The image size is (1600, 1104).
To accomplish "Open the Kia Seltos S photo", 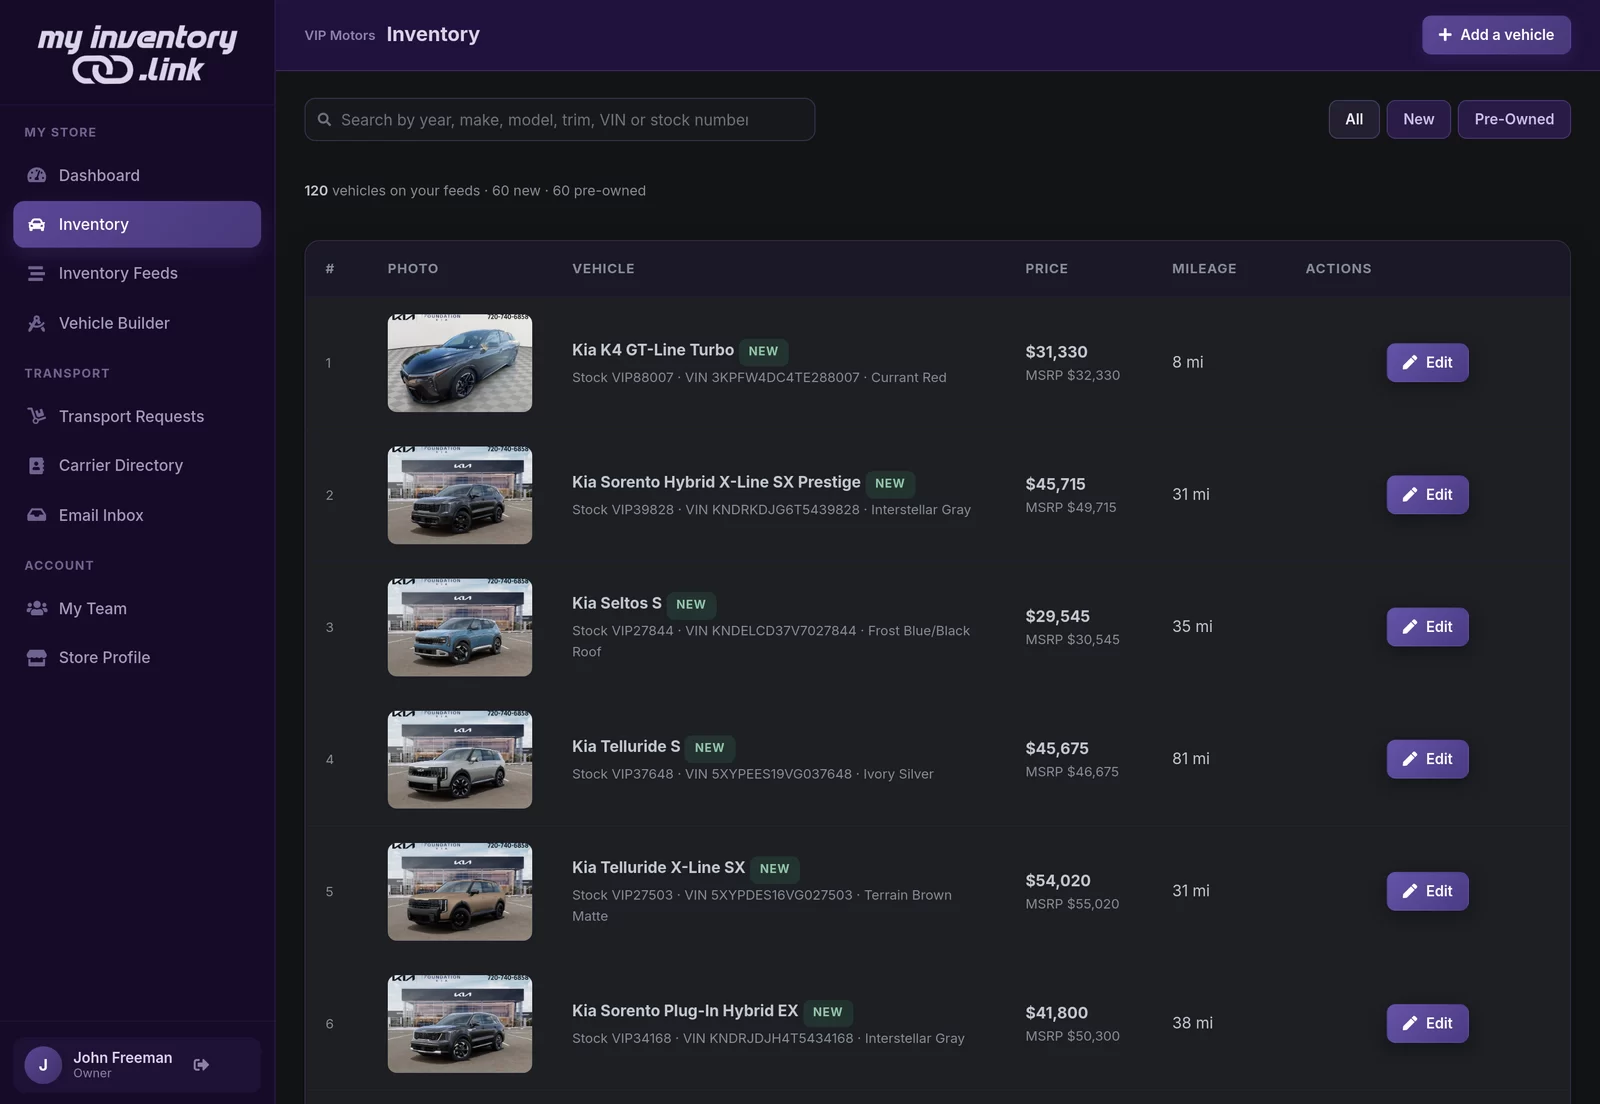I will (460, 627).
